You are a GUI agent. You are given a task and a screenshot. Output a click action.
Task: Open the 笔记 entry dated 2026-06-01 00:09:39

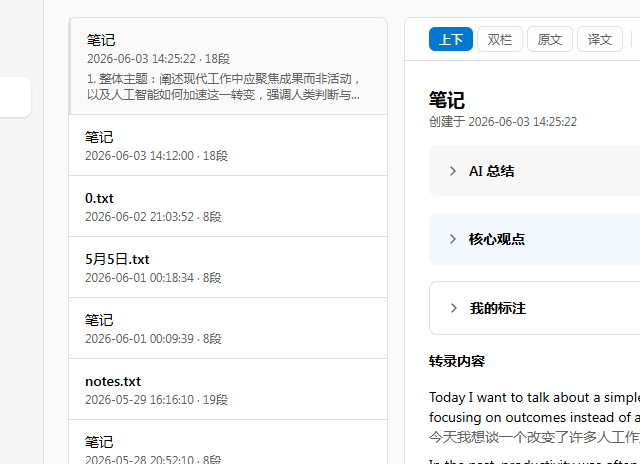click(228, 328)
